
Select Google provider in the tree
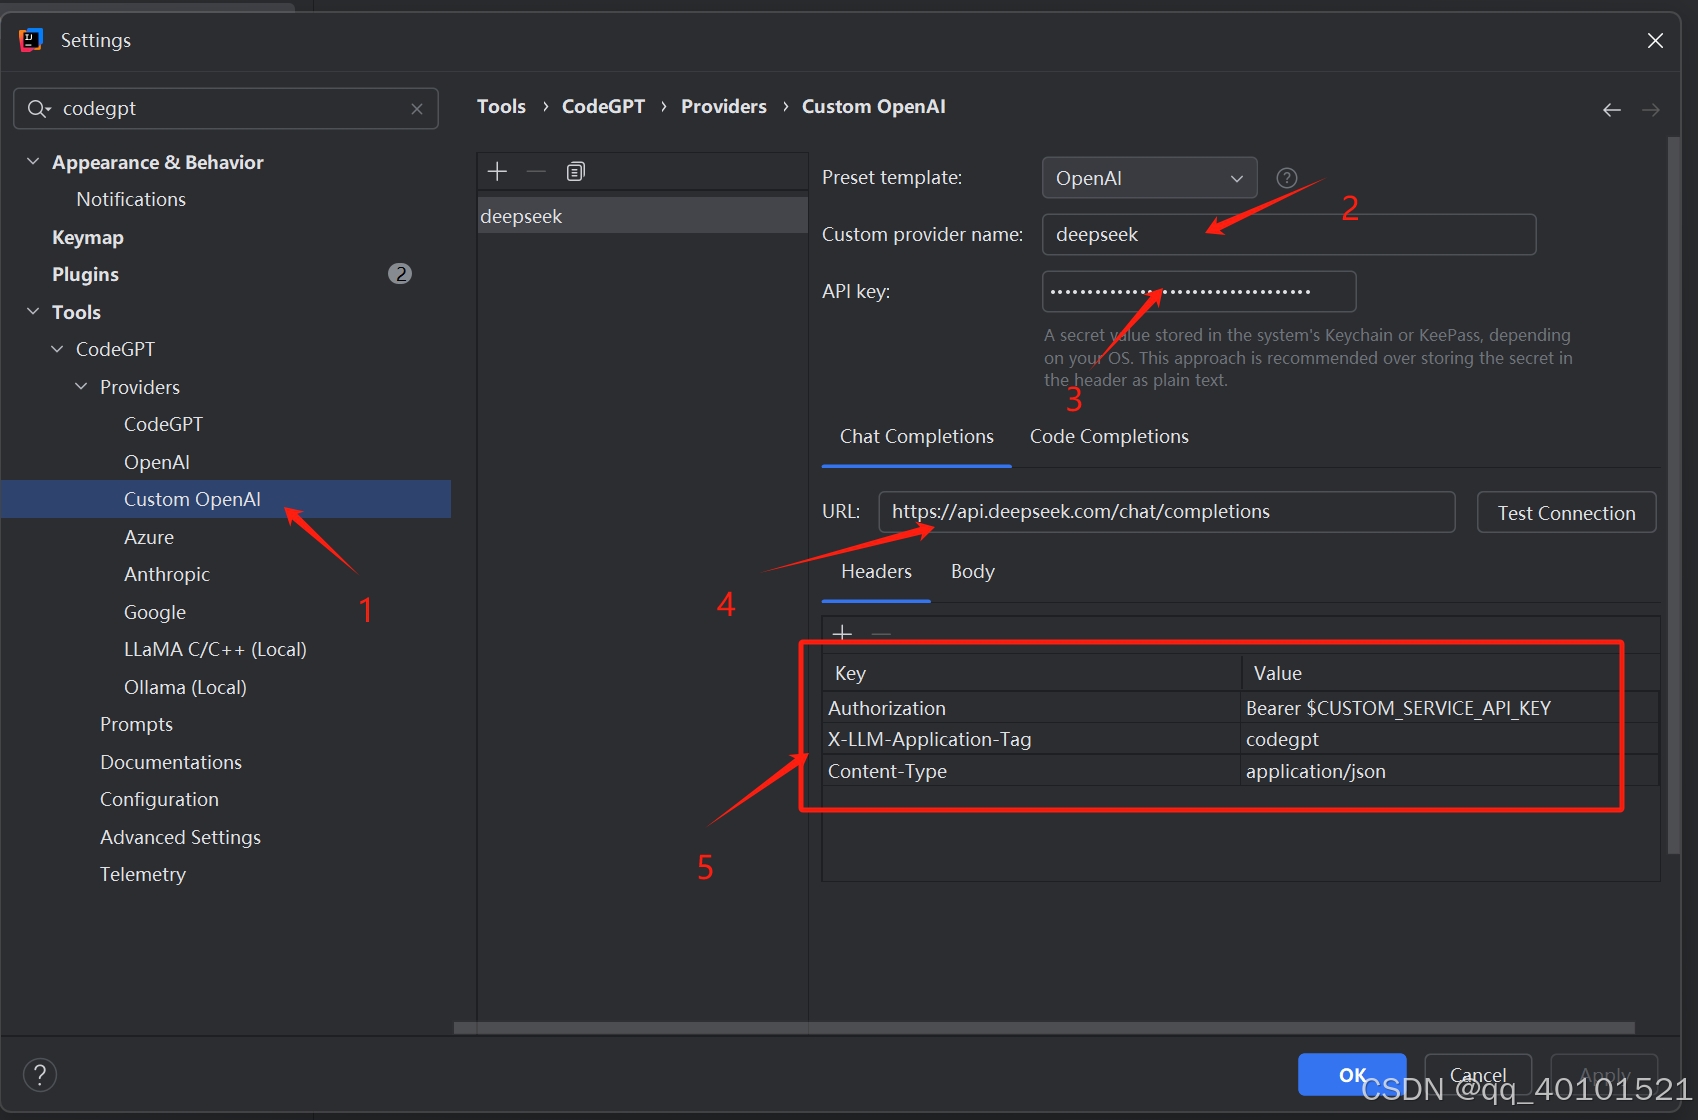click(155, 612)
